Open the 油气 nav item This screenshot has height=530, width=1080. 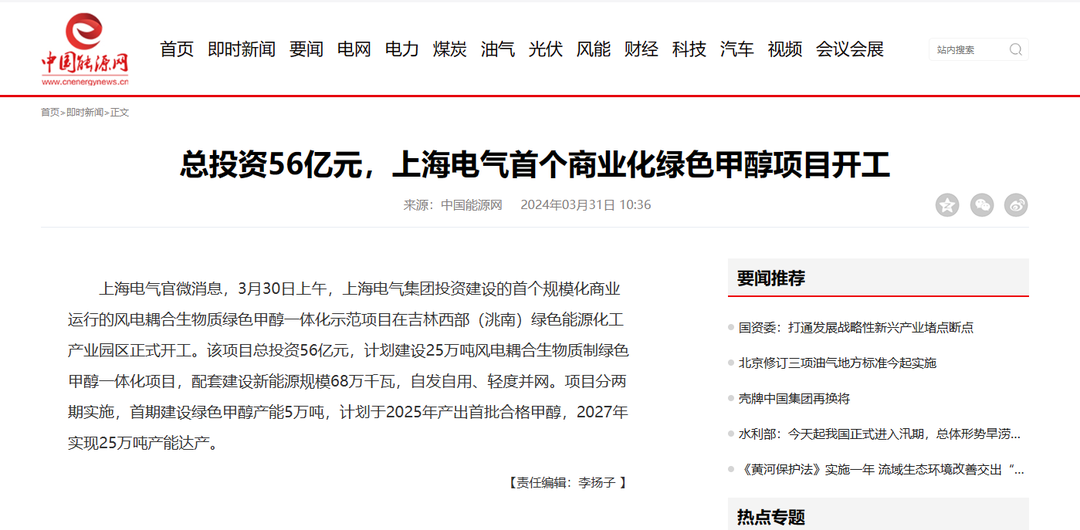(498, 49)
